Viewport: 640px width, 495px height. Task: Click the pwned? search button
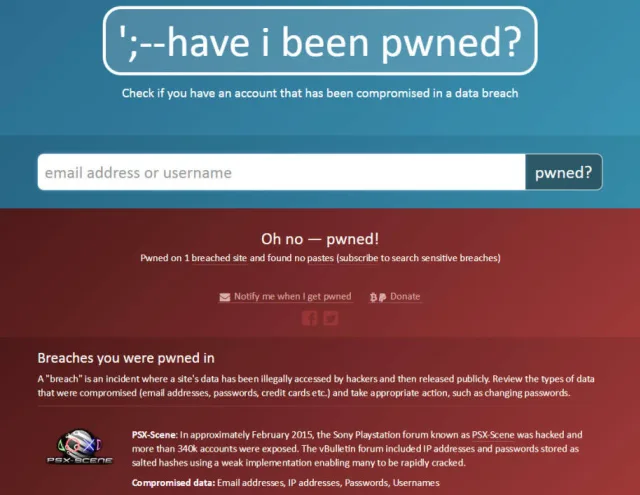pos(564,172)
